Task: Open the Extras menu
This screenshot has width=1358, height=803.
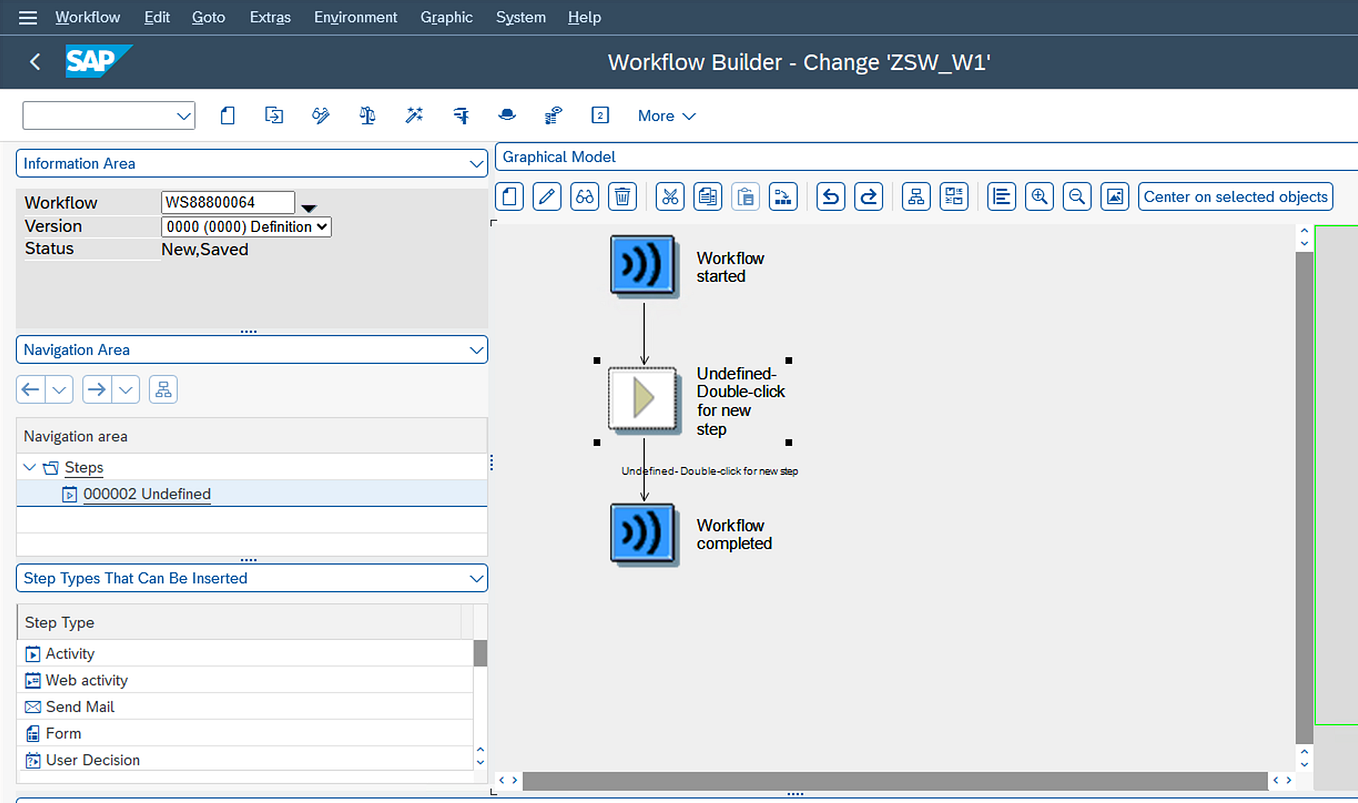Action: click(x=270, y=17)
